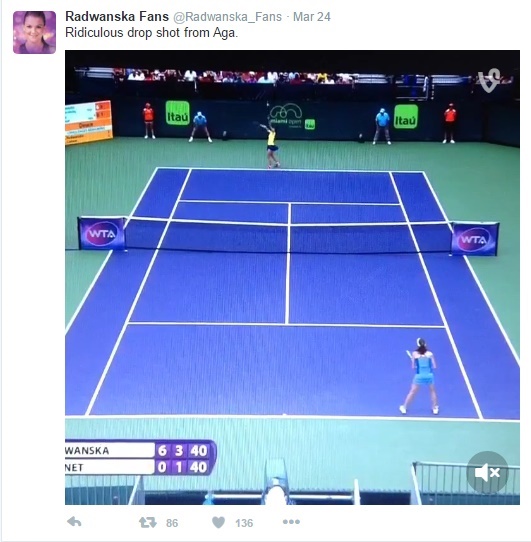Retweet this post via the retweet icon
Screen dimensions: 531x542
148,522
